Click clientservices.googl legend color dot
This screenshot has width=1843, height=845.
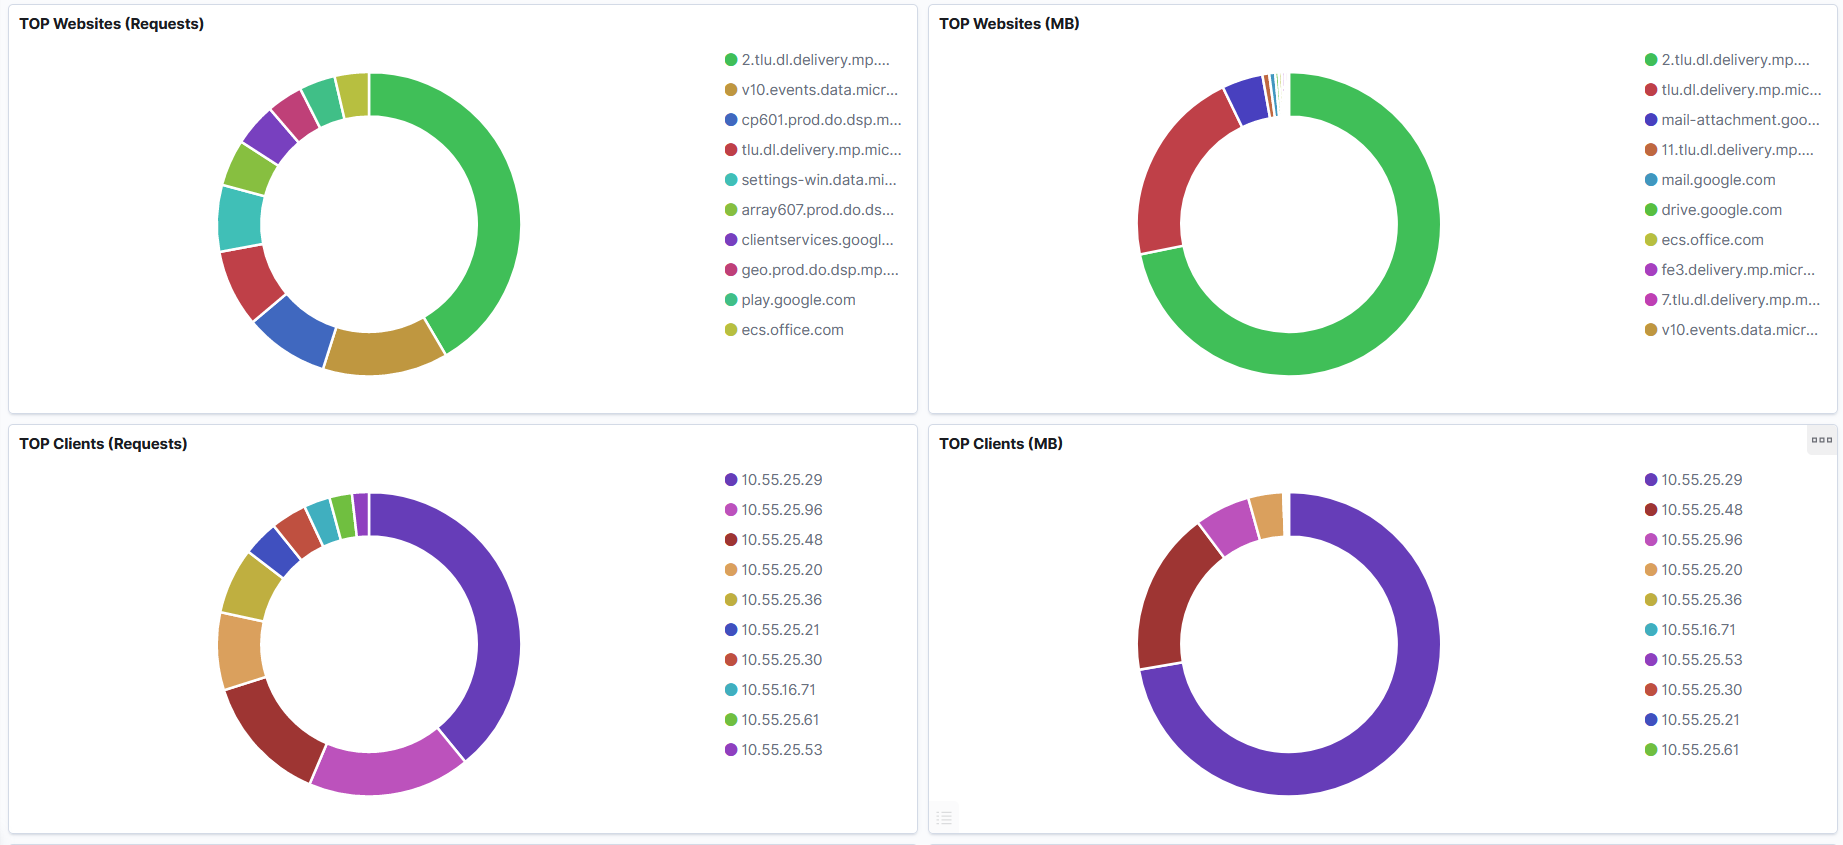731,240
